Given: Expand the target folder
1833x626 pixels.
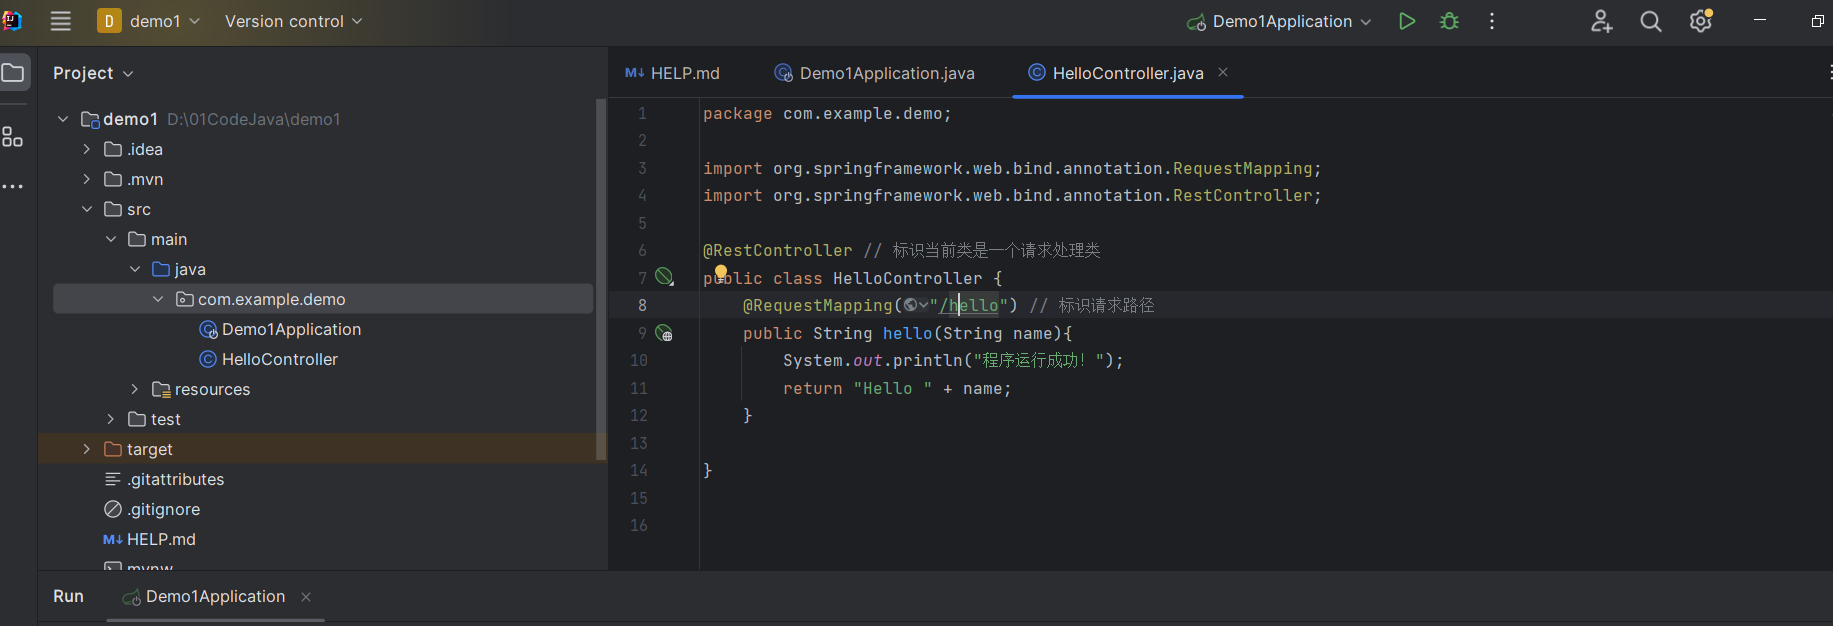Looking at the screenshot, I should 87,449.
